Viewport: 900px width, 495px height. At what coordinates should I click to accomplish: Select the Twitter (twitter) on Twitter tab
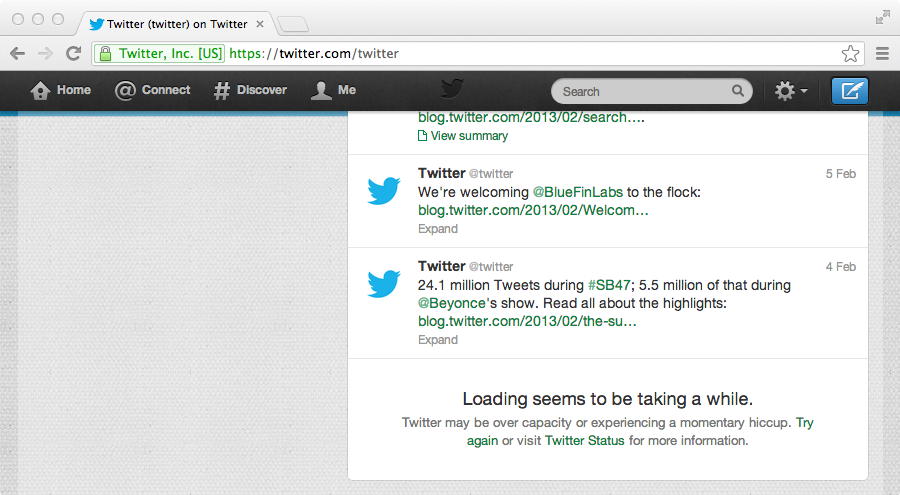pos(175,24)
